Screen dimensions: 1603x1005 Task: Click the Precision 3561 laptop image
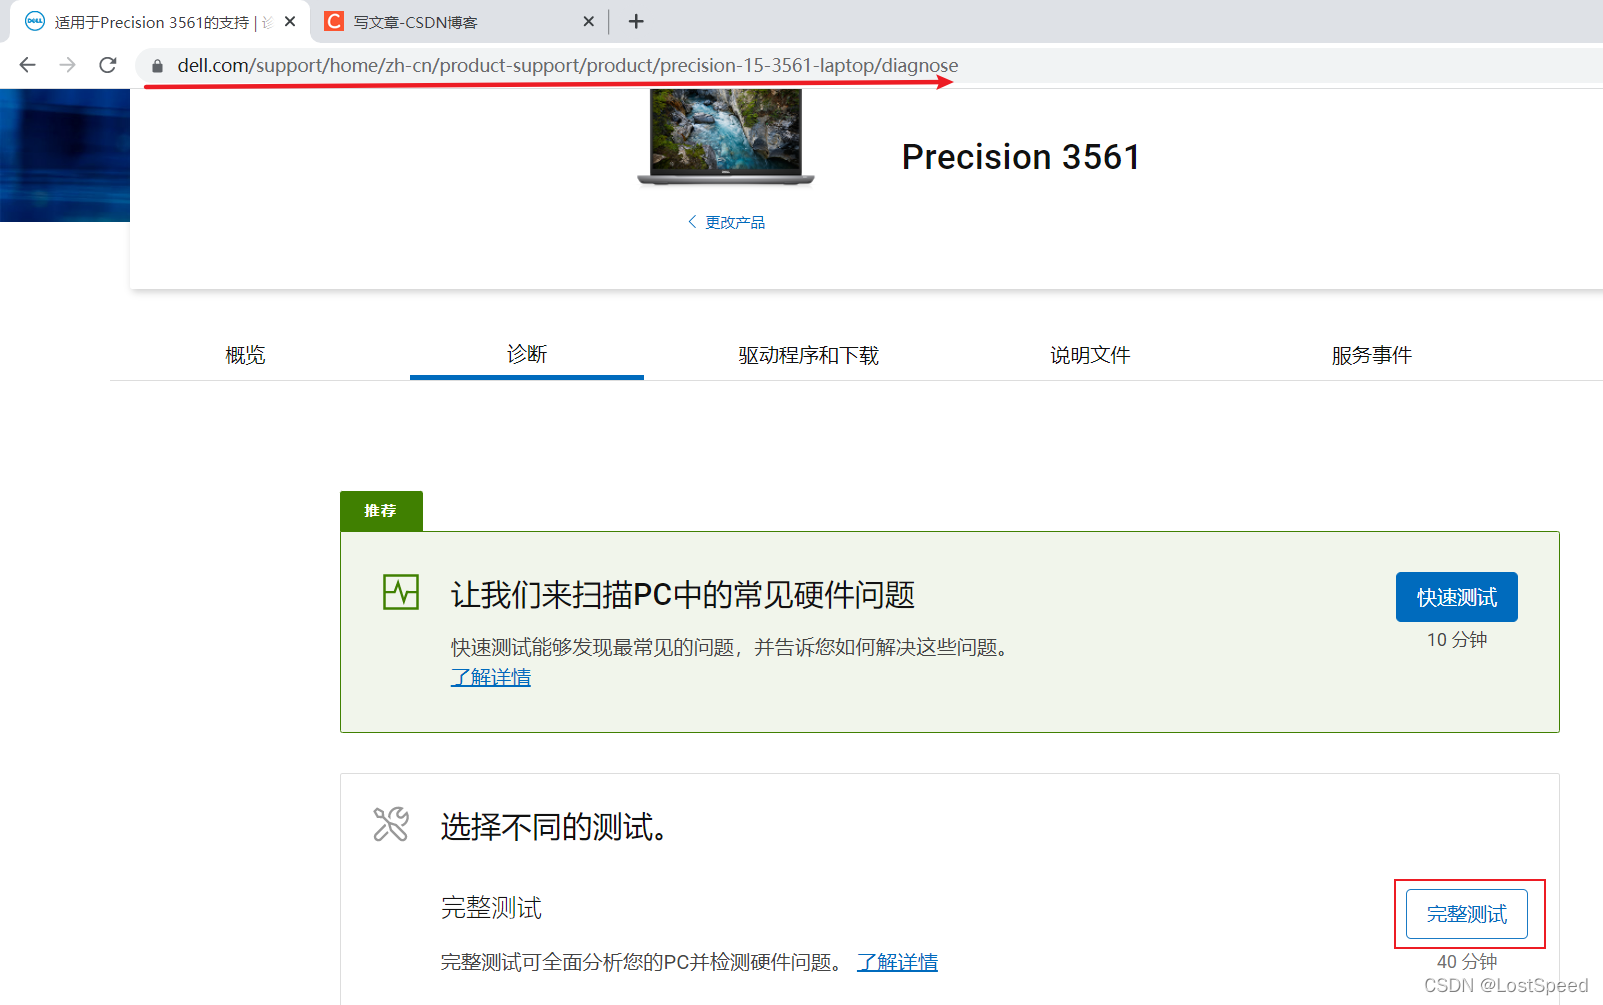pyautogui.click(x=726, y=137)
